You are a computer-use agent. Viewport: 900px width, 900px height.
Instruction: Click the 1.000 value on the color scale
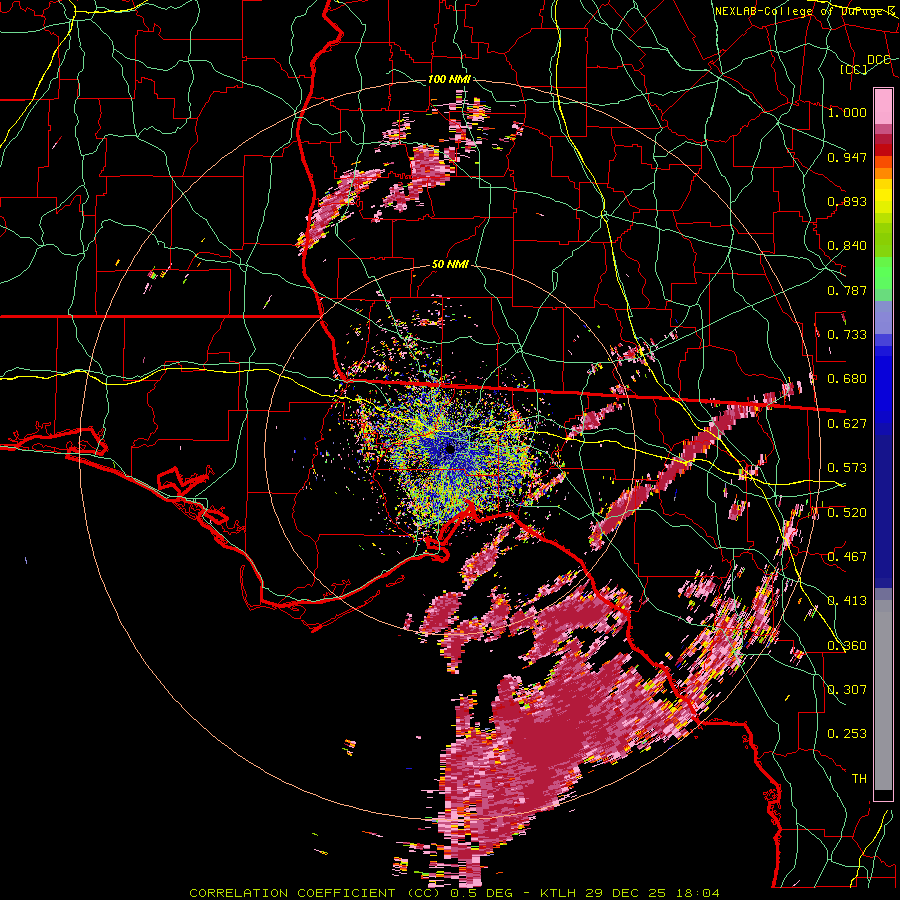pyautogui.click(x=847, y=112)
